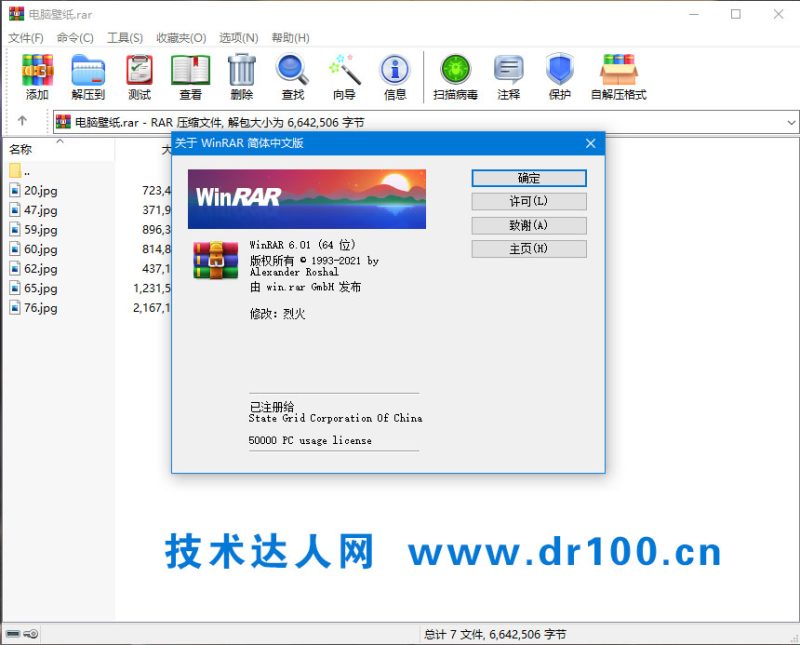
Task: Click the 删除 (Delete) trash can icon
Action: coord(241,77)
